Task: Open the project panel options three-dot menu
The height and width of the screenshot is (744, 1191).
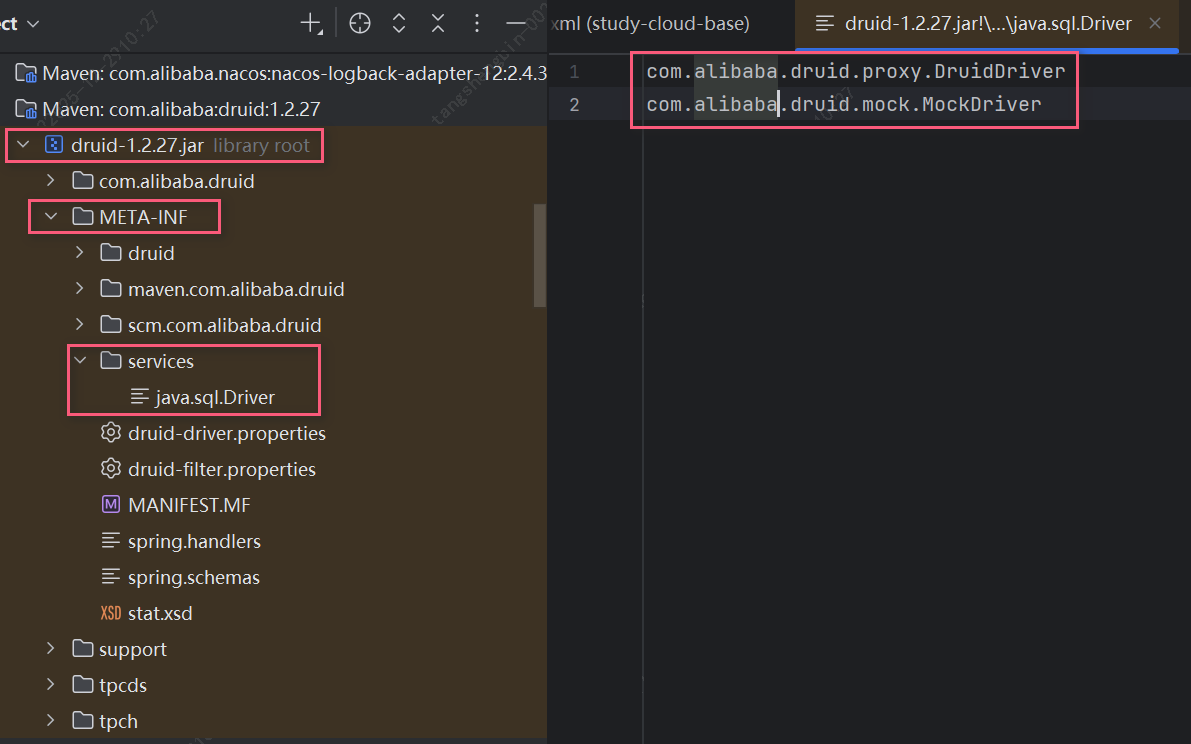Action: [477, 24]
